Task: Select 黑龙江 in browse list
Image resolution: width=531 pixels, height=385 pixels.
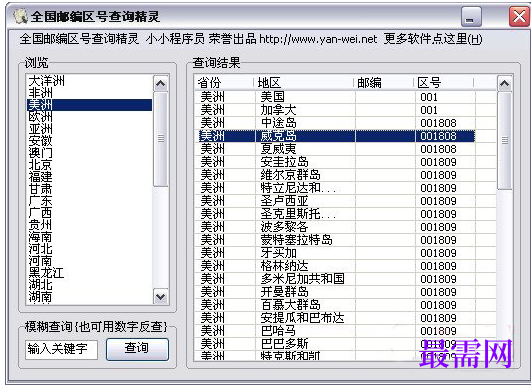Action: 89,273
